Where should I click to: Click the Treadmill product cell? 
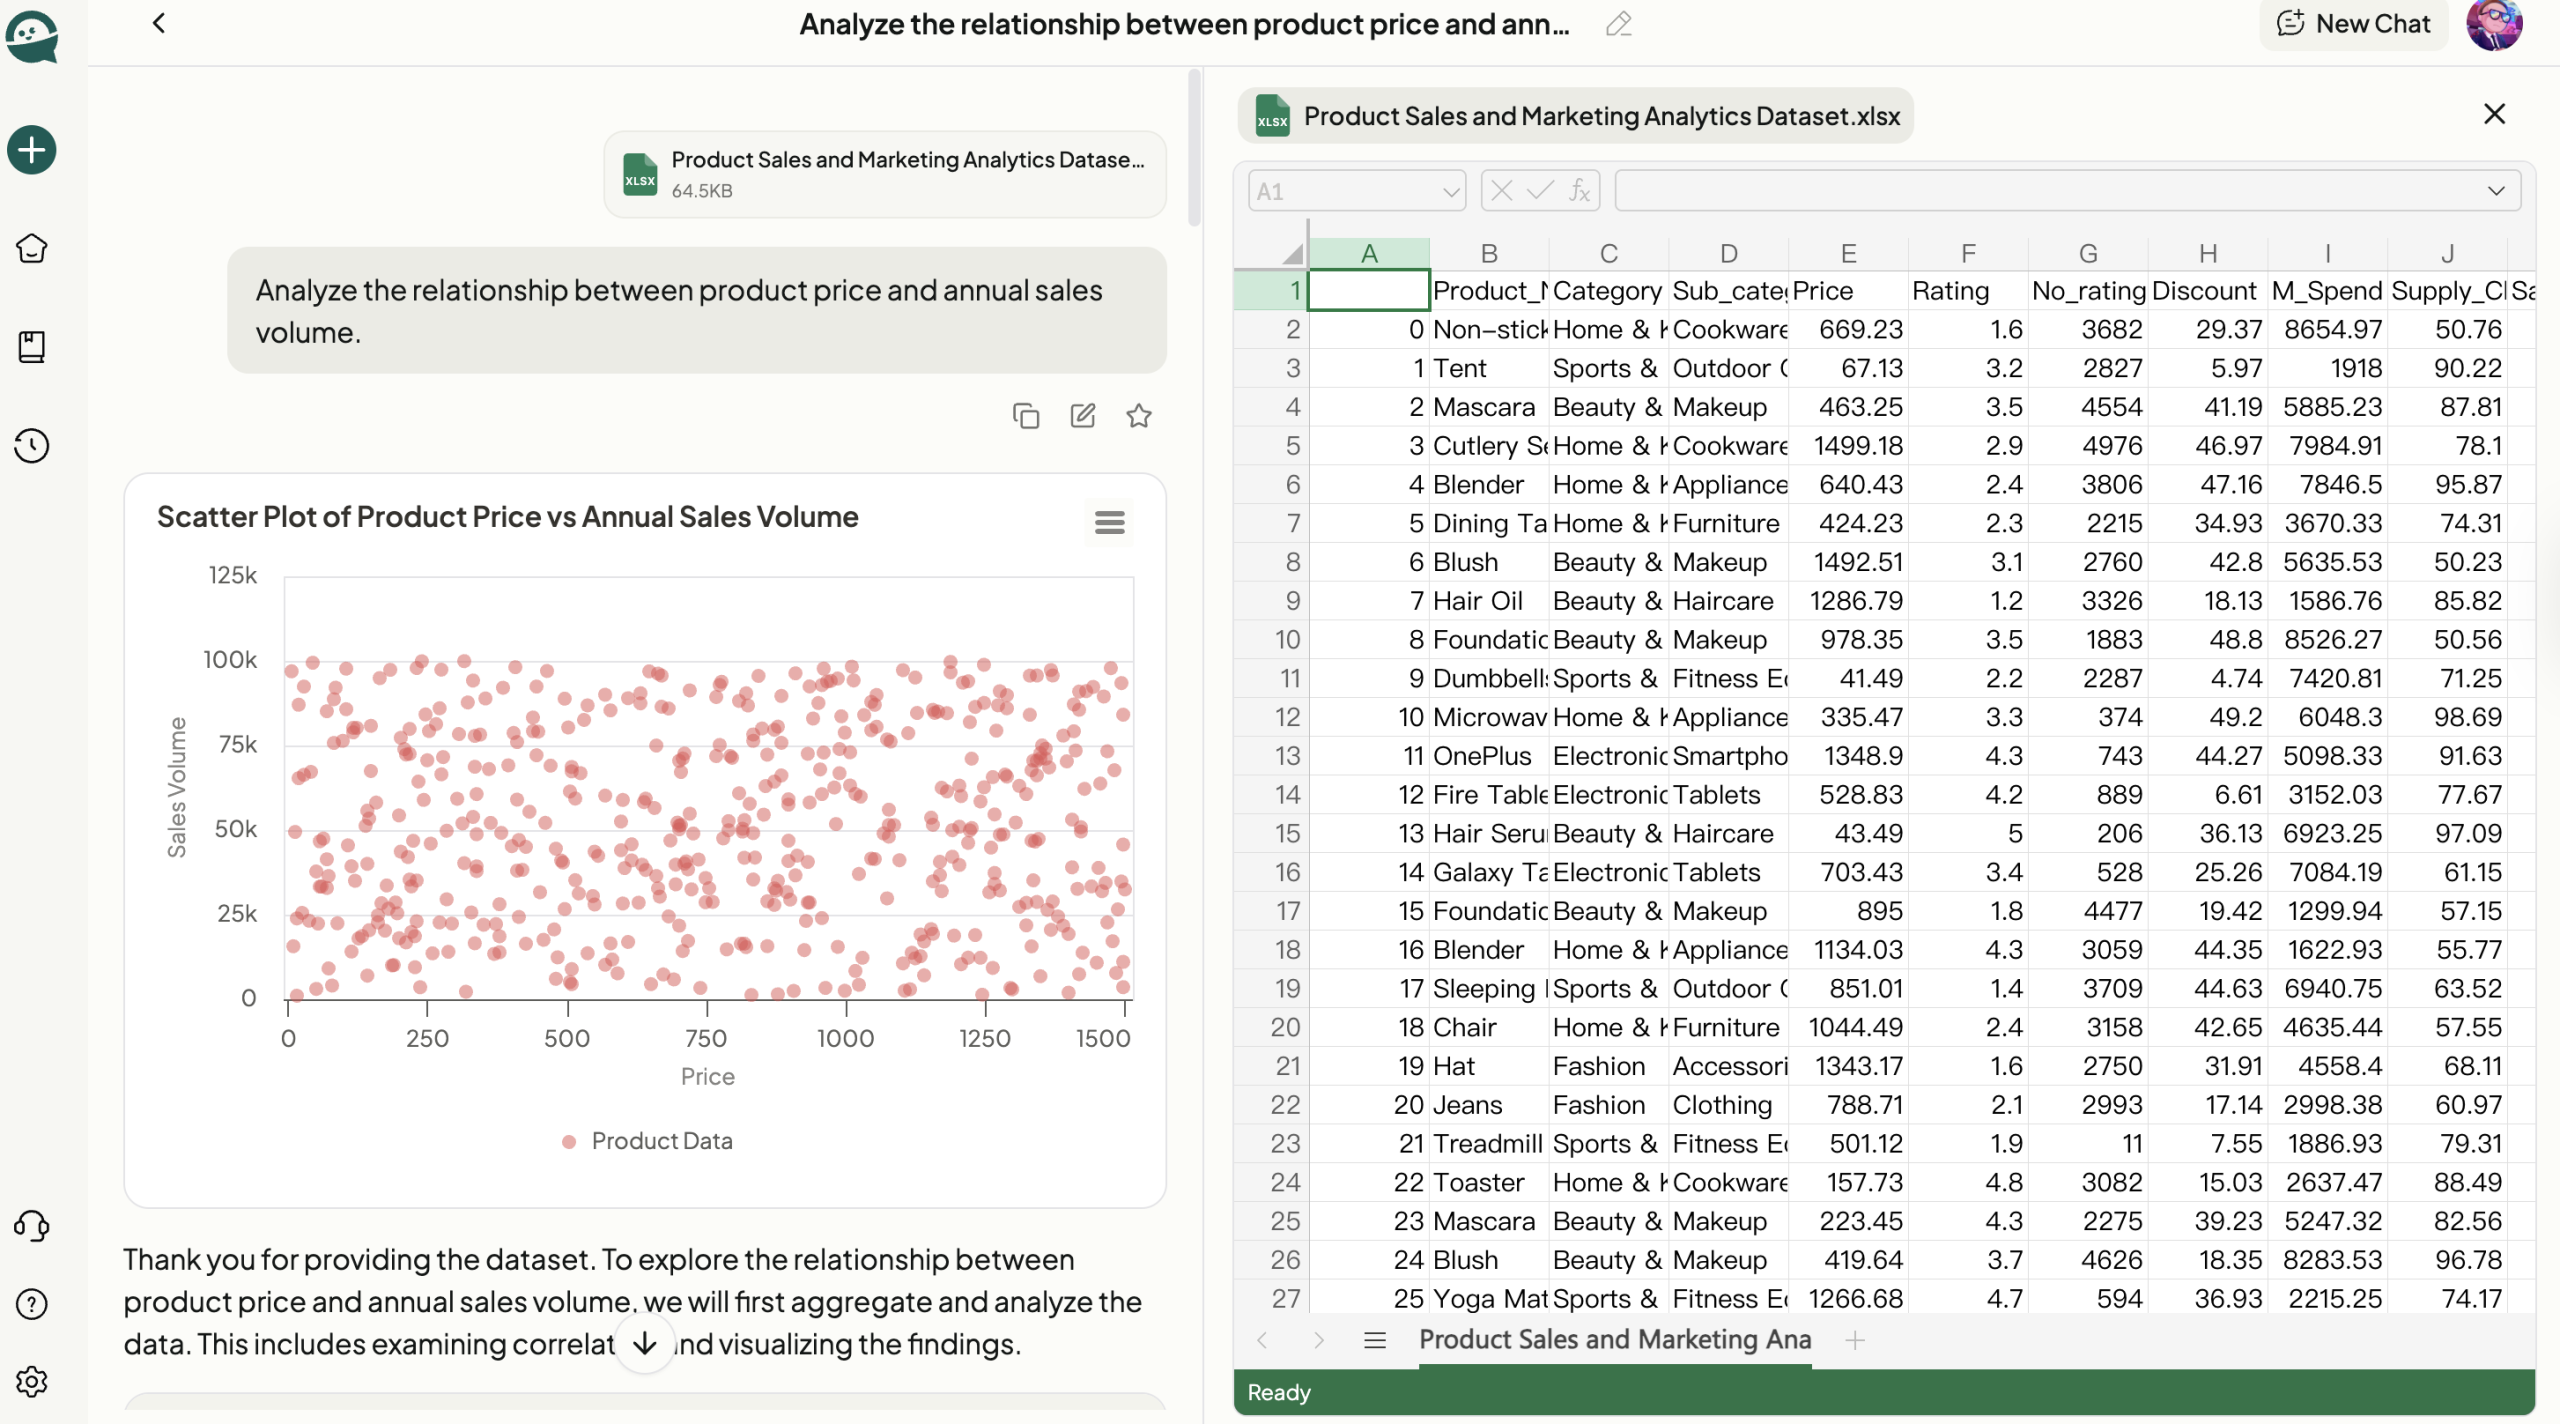pos(1489,1144)
